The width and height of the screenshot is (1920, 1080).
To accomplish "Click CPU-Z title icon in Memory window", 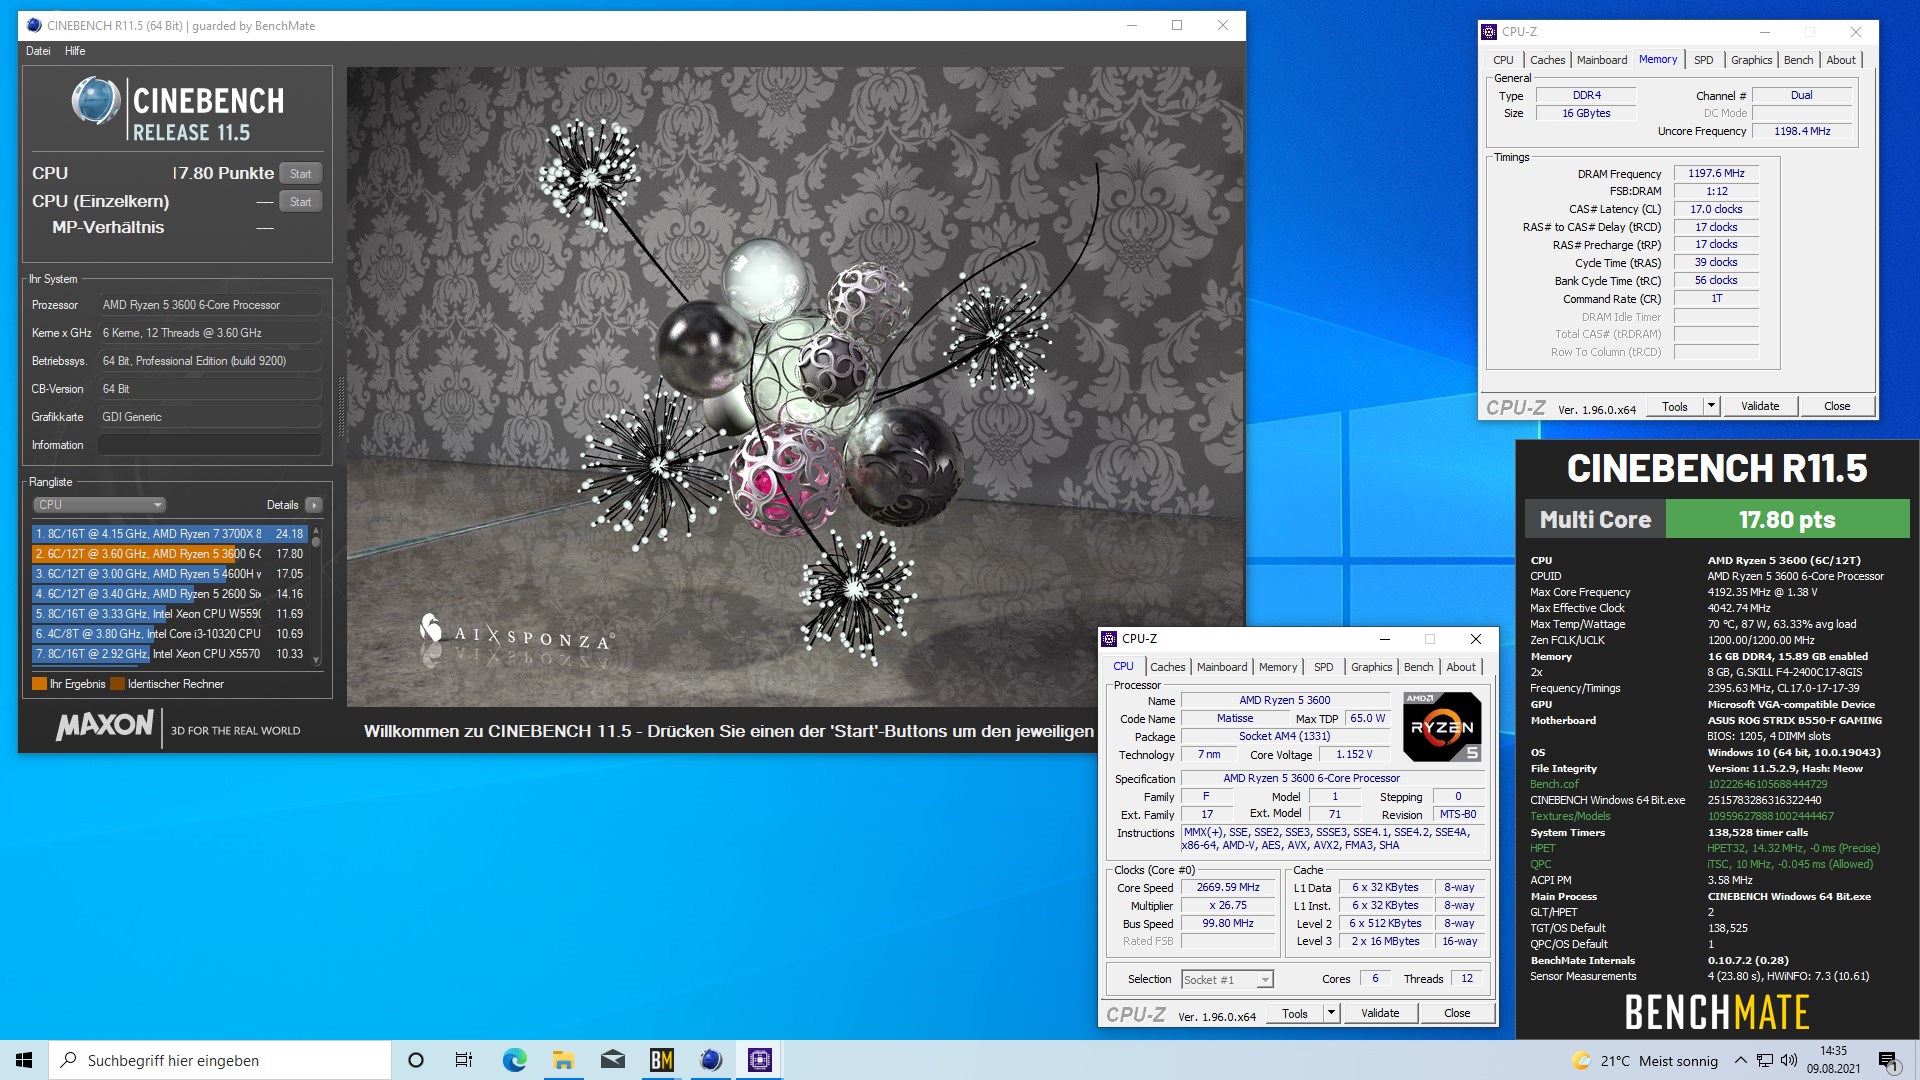I will (x=1490, y=32).
